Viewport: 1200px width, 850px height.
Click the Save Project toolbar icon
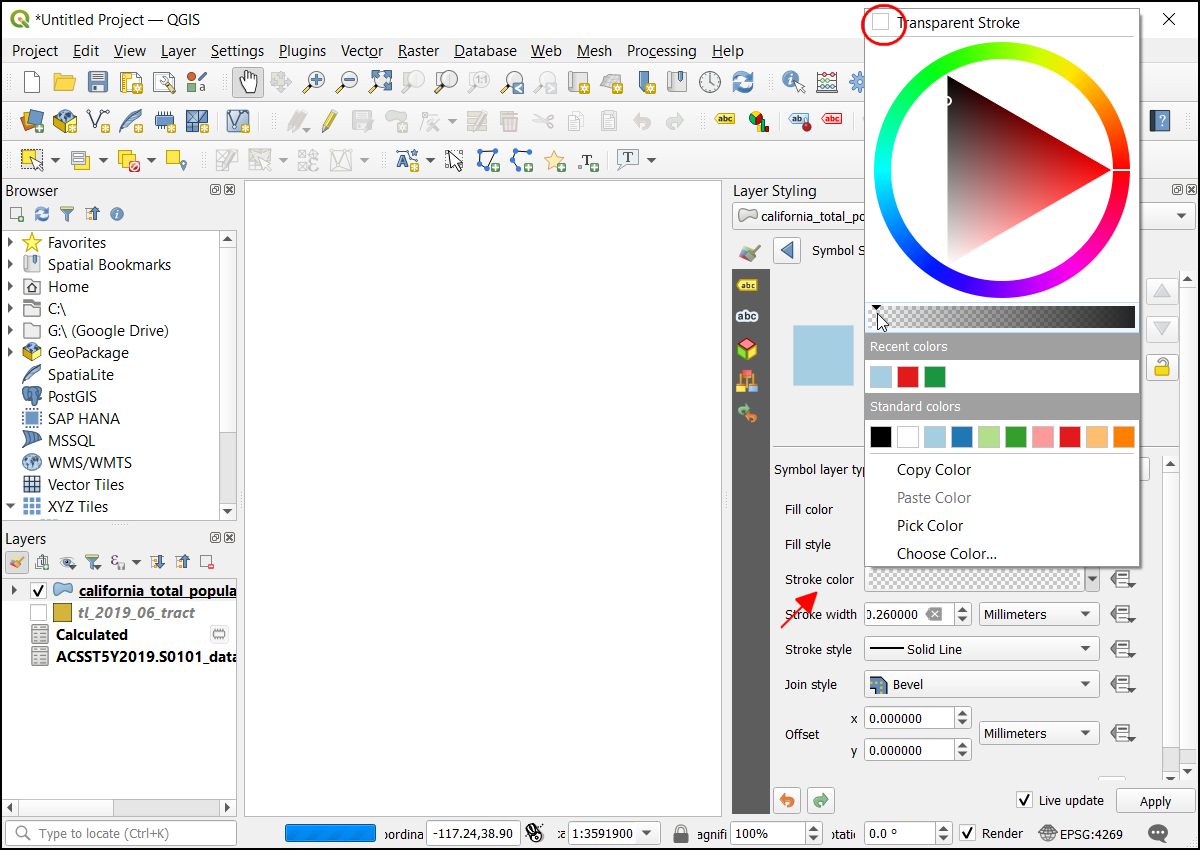pyautogui.click(x=97, y=82)
